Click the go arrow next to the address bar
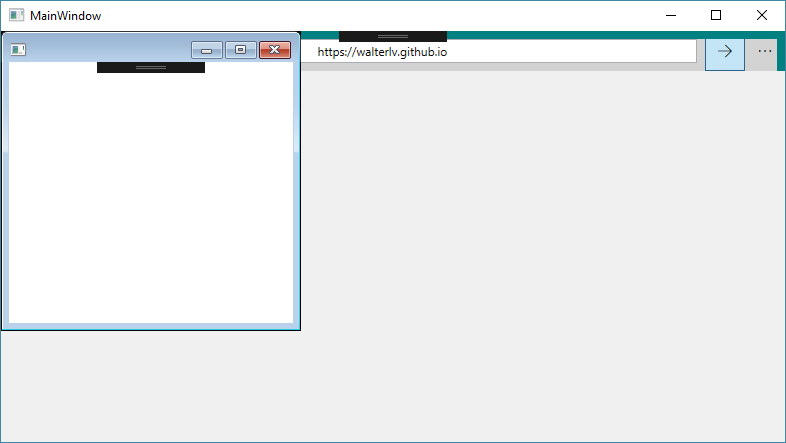The width and height of the screenshot is (786, 443). tap(725, 55)
